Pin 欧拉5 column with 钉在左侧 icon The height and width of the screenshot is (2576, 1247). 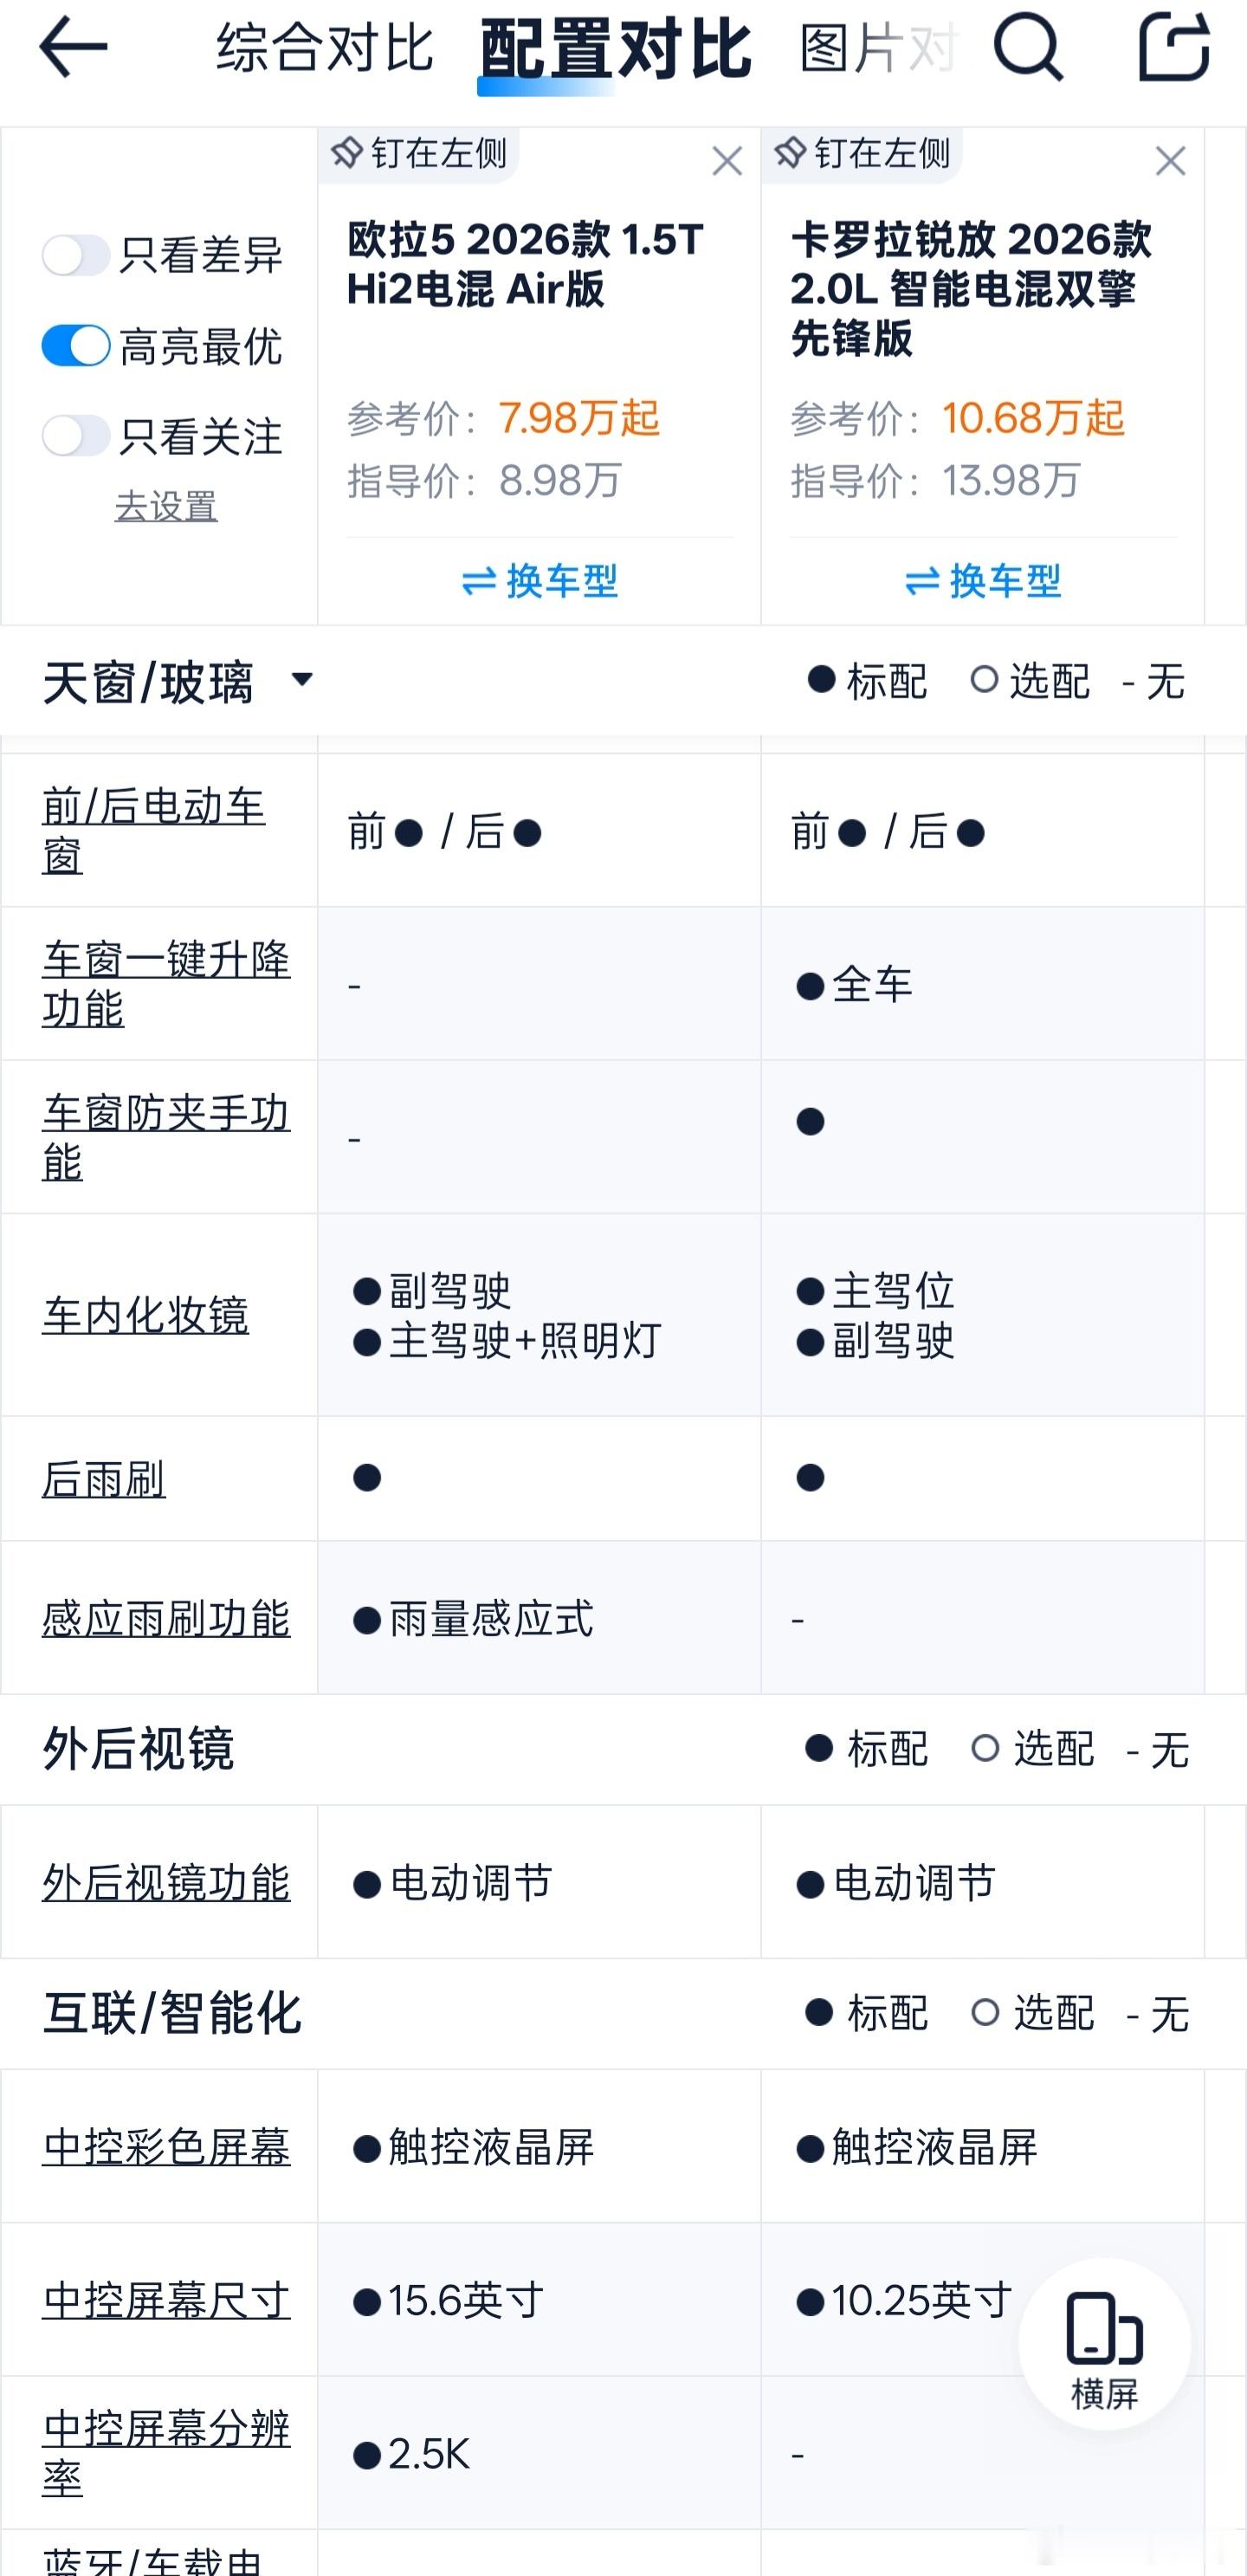[x=420, y=154]
